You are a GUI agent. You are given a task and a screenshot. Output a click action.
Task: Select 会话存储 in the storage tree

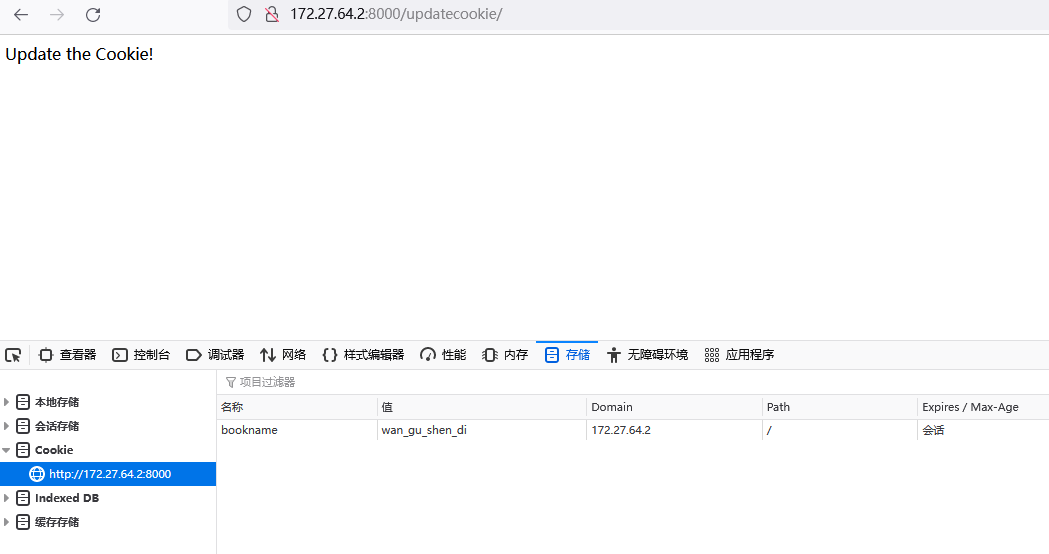pos(57,426)
